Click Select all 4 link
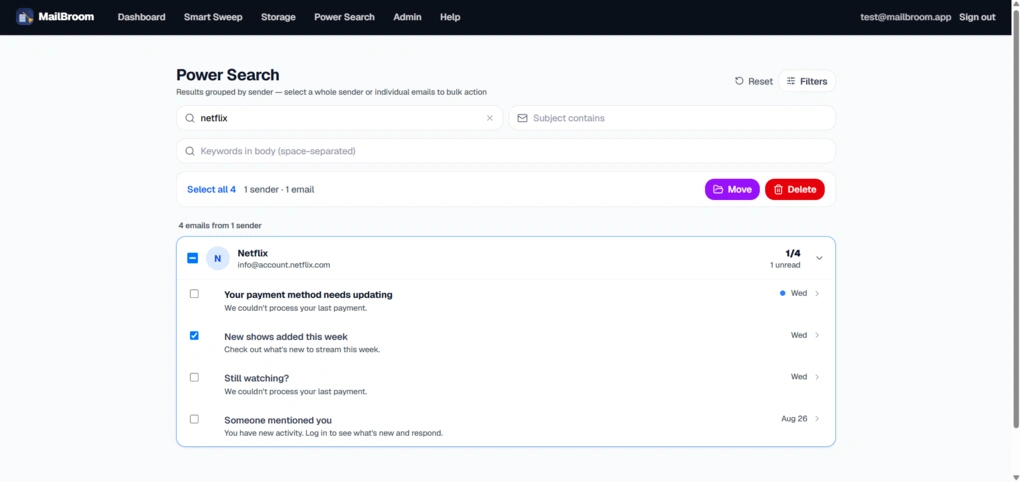Viewport: 1020px width, 482px height. click(211, 189)
